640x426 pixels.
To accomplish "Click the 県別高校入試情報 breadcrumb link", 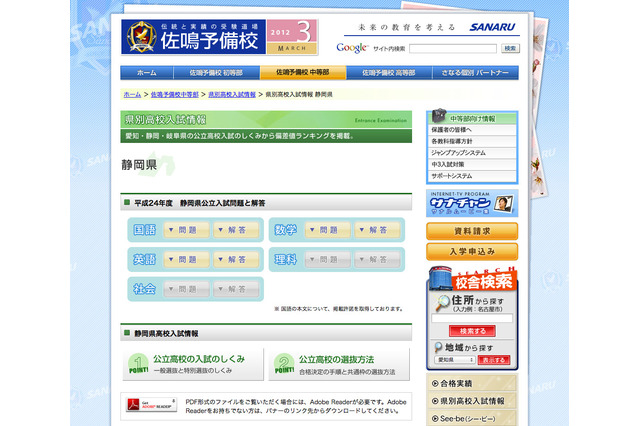I will coord(232,94).
